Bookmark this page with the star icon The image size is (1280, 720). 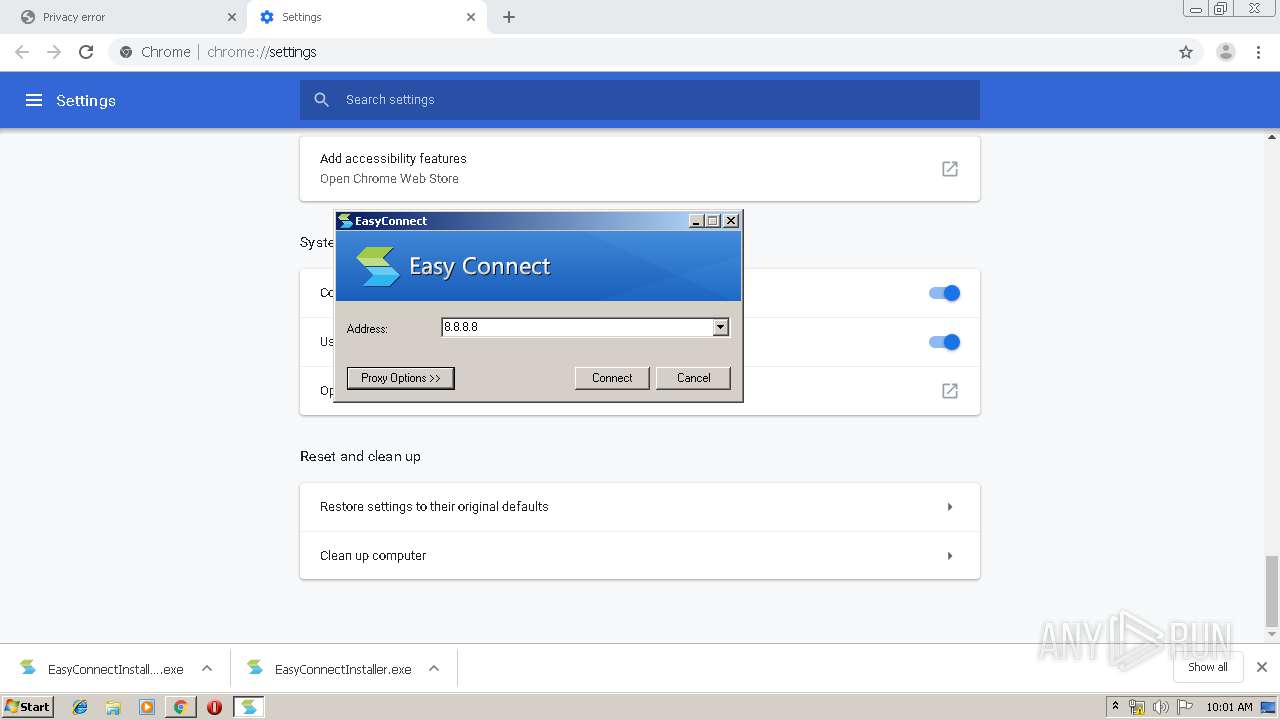1186,52
